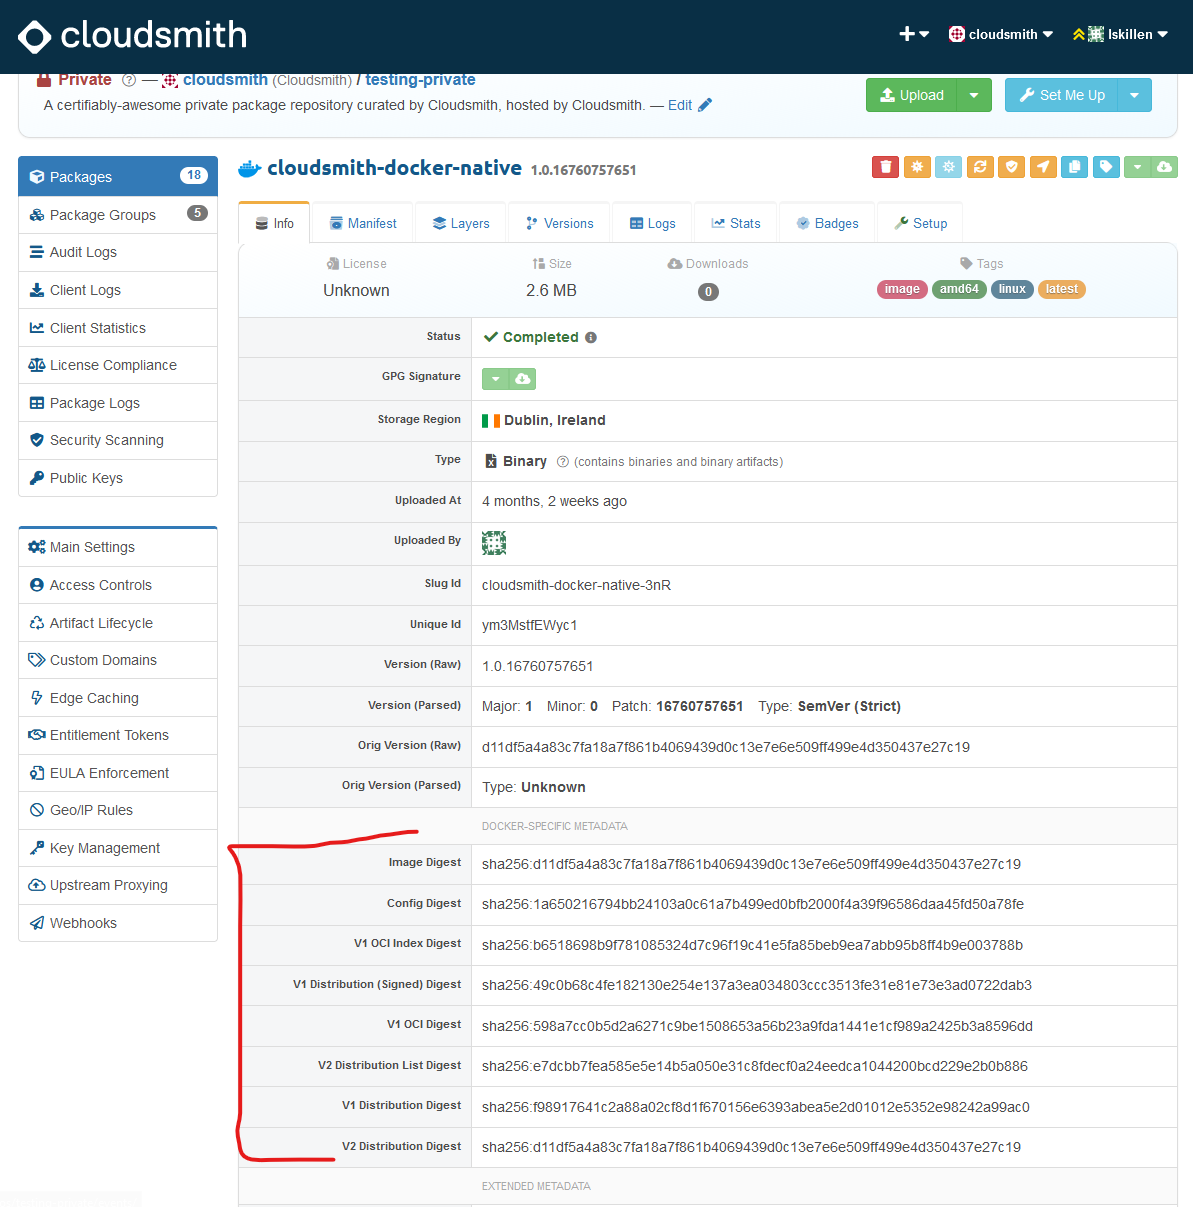Open Custom Domains sidebar item

click(x=118, y=660)
